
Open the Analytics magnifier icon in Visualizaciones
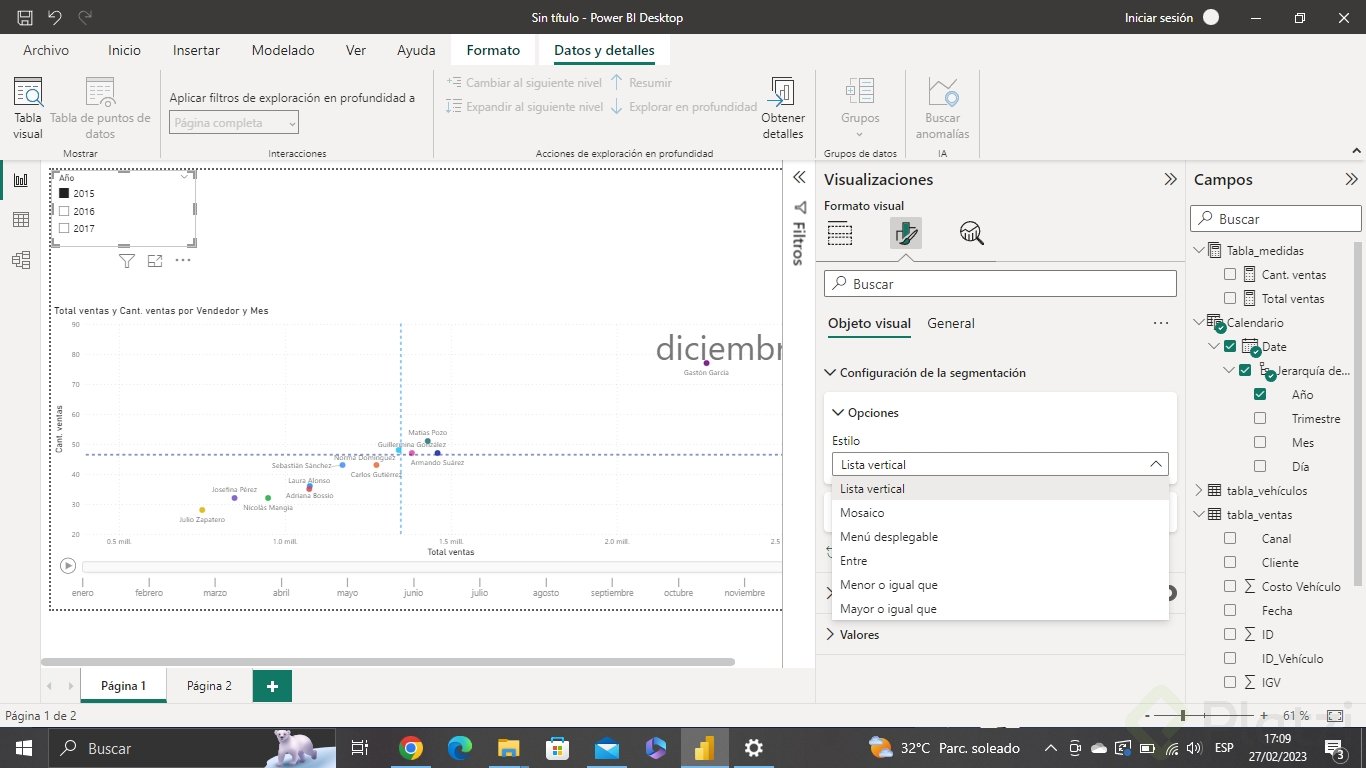tap(971, 234)
